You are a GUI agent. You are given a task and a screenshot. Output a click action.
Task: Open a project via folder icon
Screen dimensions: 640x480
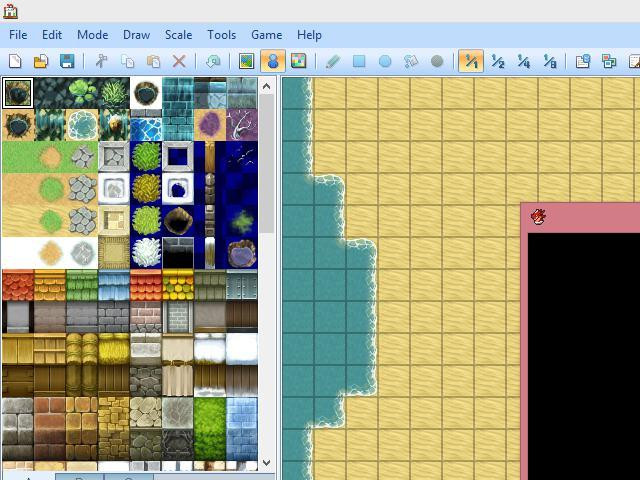(41, 61)
